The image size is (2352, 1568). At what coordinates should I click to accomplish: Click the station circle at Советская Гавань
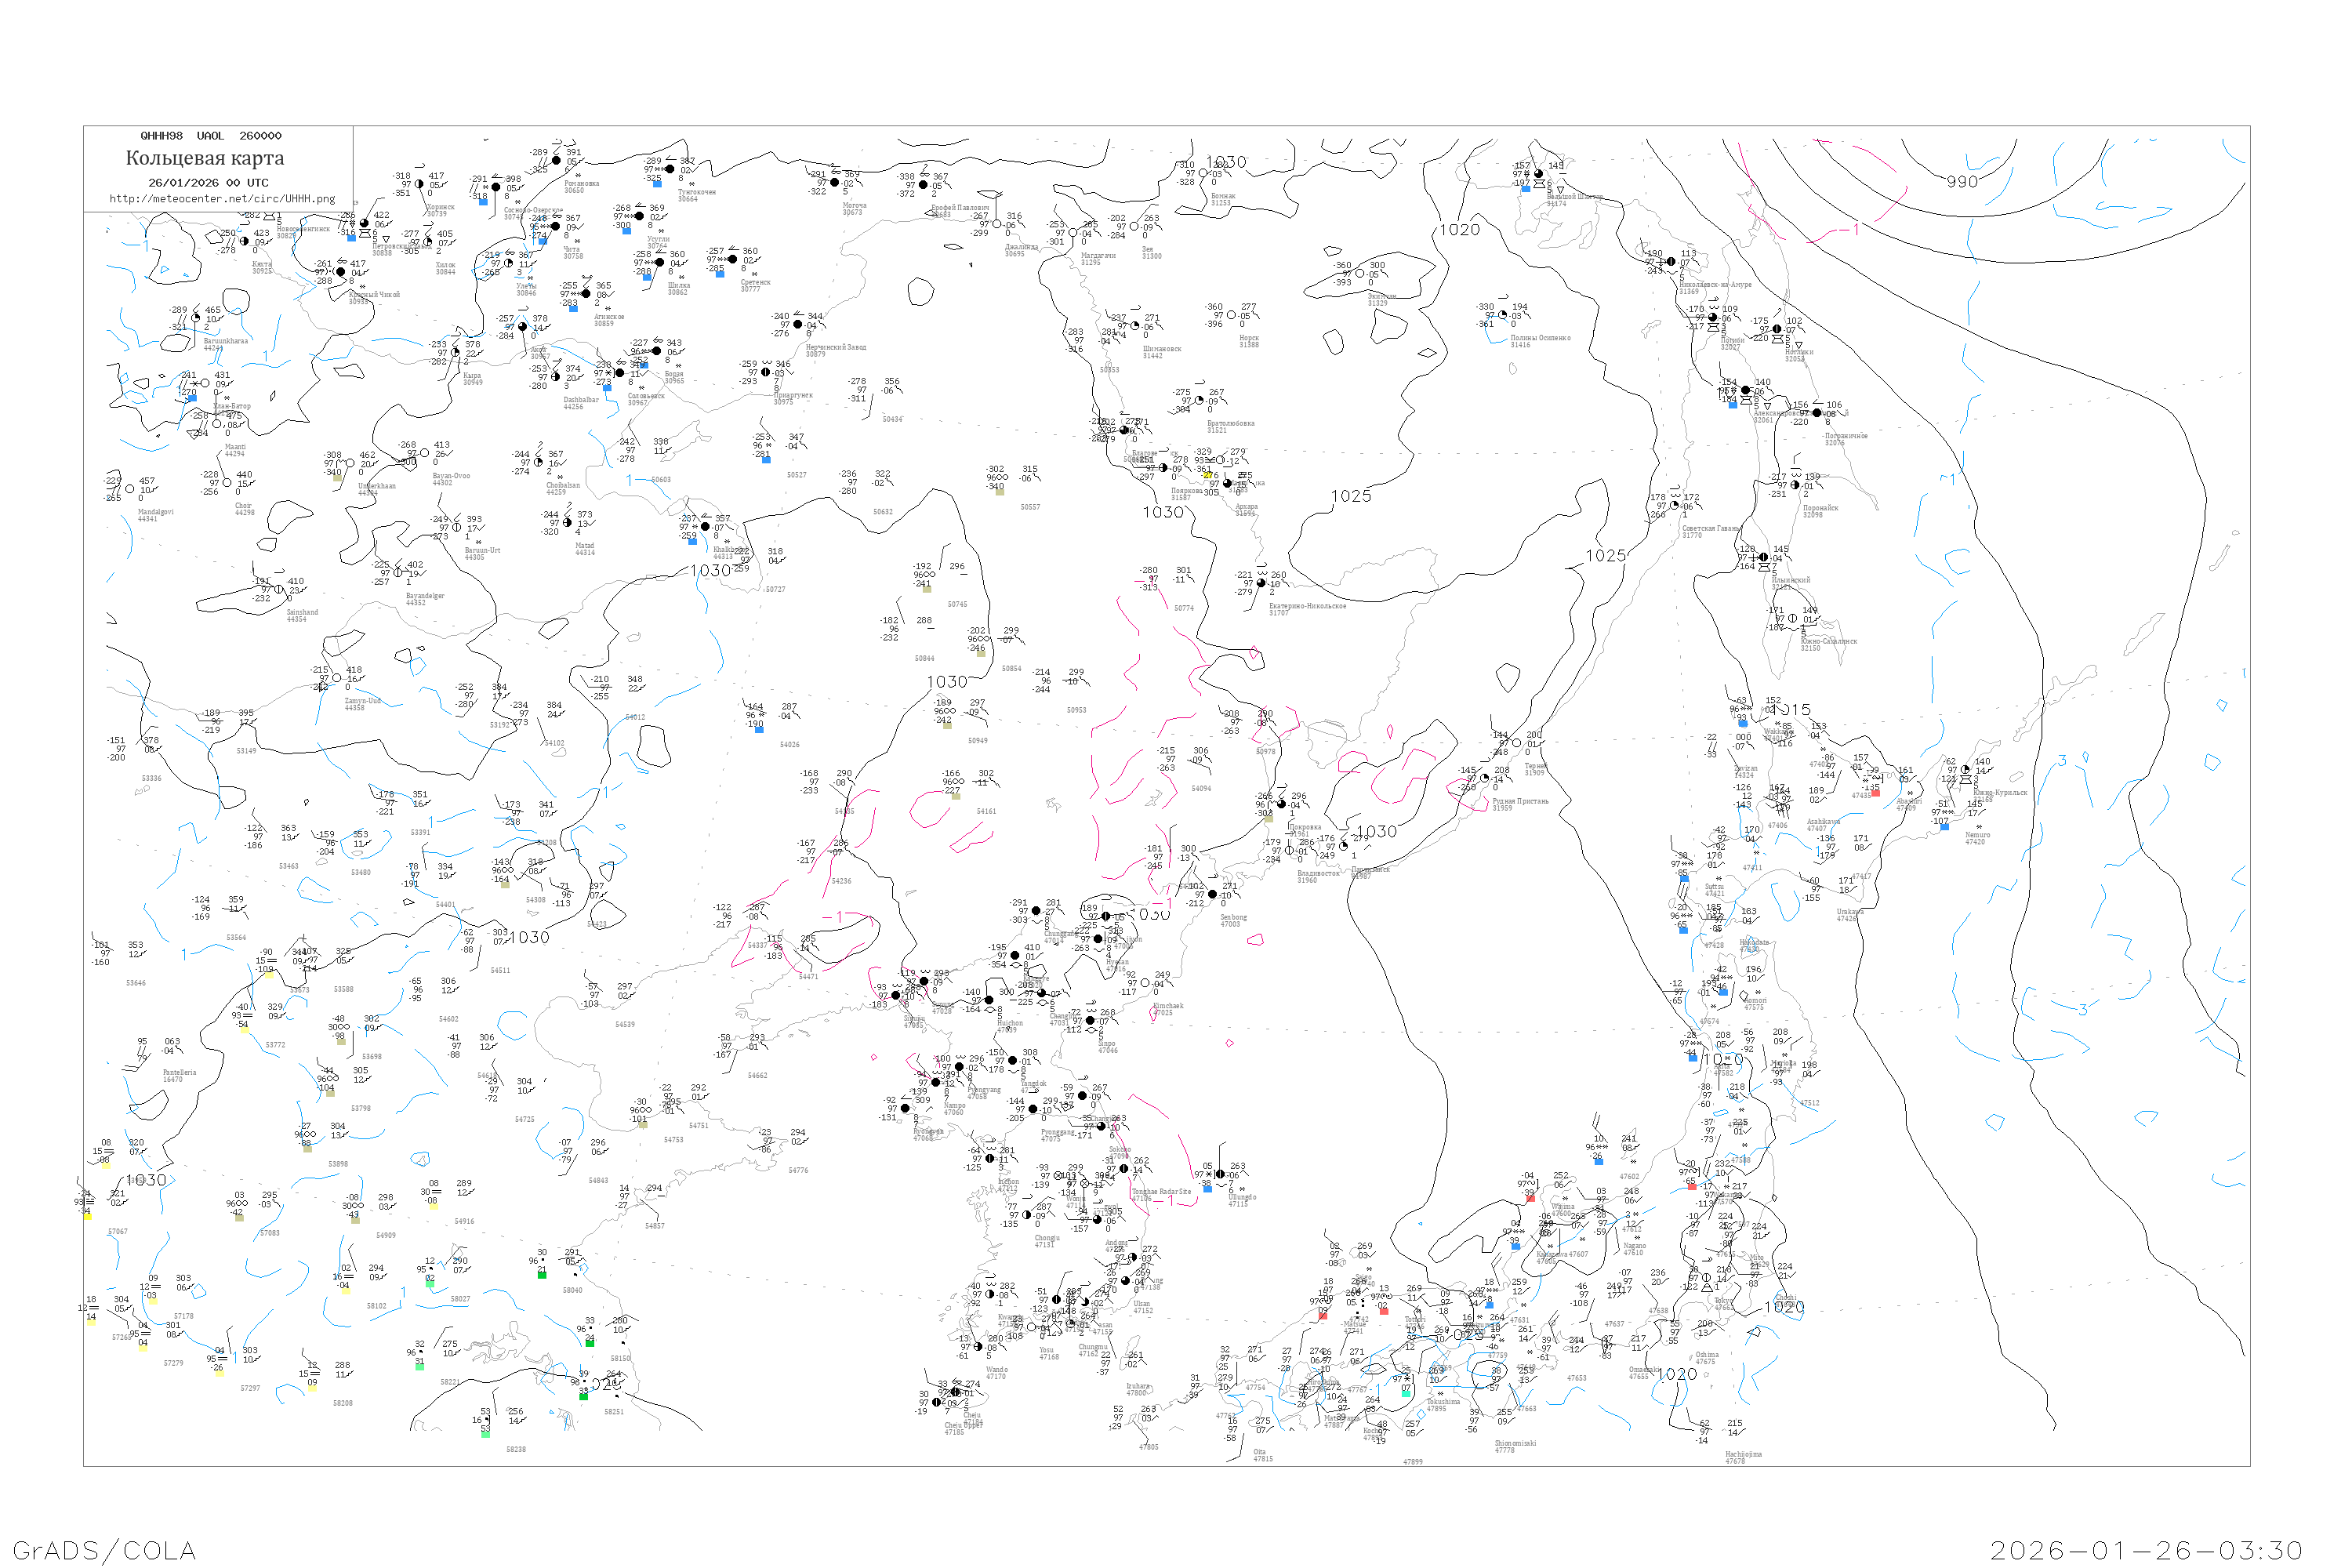pyautogui.click(x=1674, y=506)
